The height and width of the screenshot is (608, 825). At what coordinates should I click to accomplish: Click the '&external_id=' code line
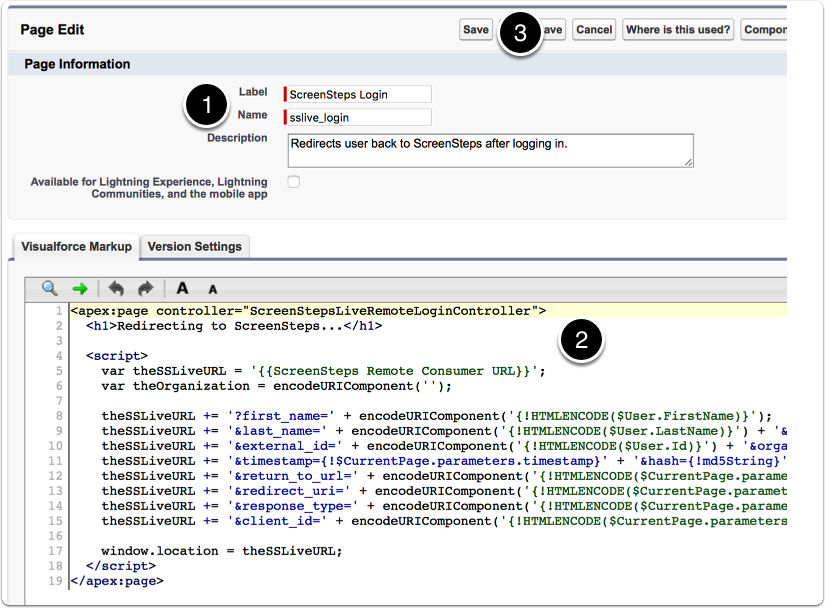(444, 446)
